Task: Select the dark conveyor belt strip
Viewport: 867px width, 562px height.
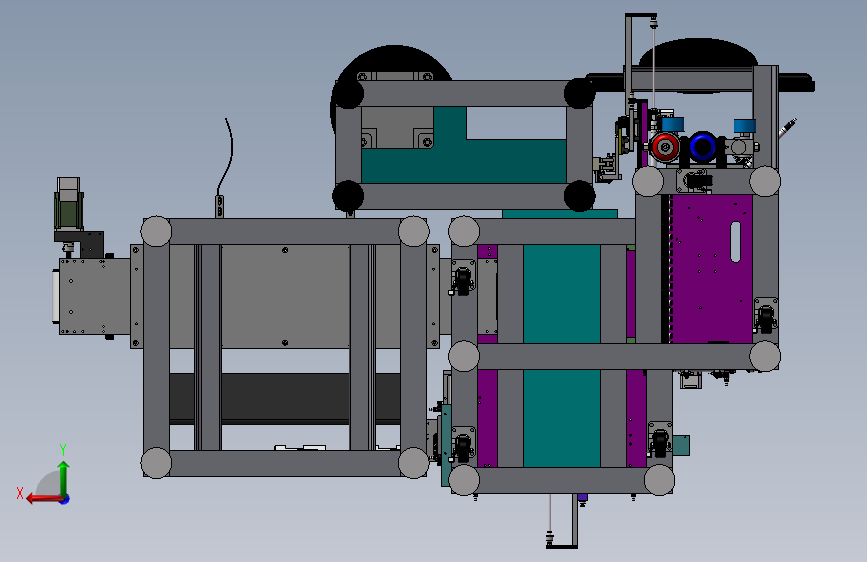Action: point(285,398)
